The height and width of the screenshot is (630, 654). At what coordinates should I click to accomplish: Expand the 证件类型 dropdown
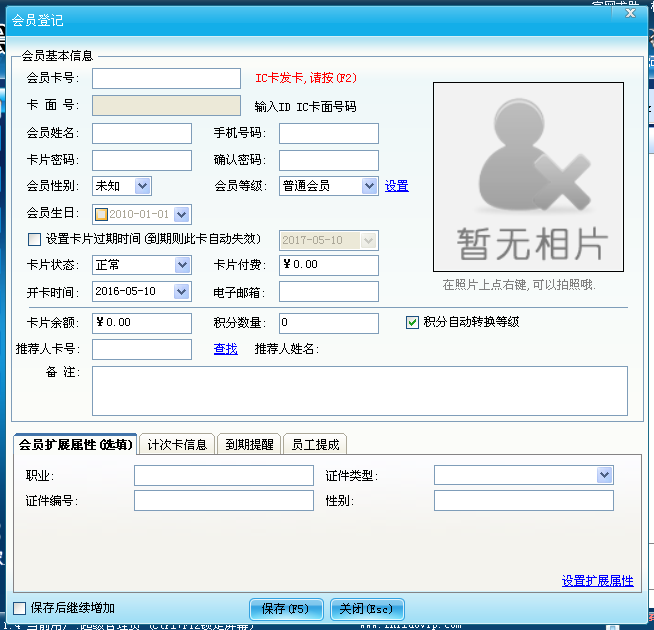tap(604, 475)
